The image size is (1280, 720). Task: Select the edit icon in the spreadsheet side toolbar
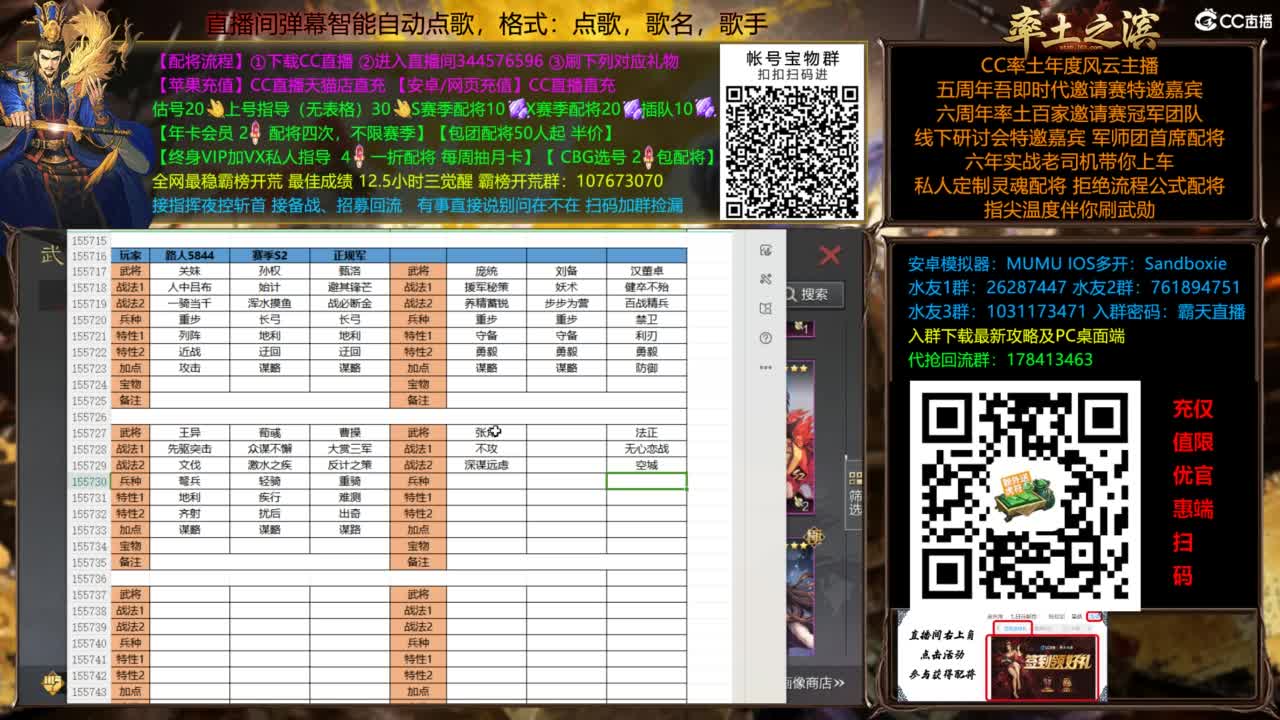pyautogui.click(x=766, y=252)
